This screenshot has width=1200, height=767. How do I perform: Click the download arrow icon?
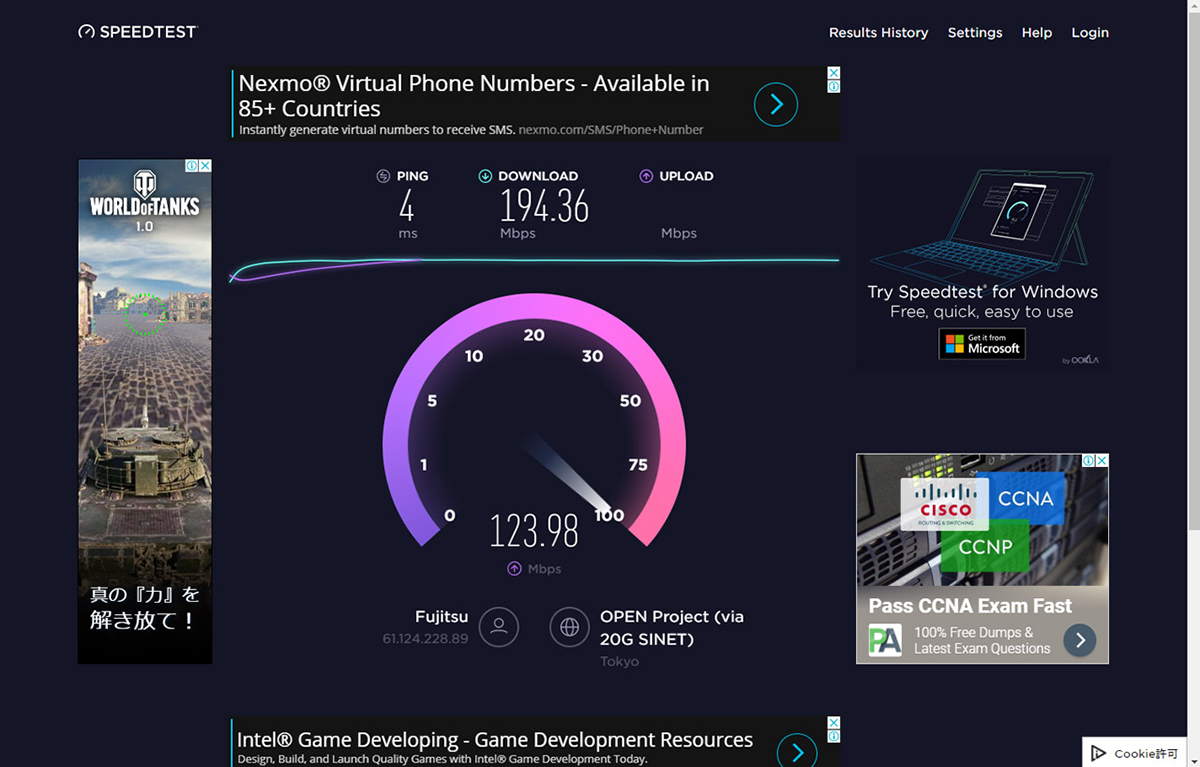[x=485, y=176]
